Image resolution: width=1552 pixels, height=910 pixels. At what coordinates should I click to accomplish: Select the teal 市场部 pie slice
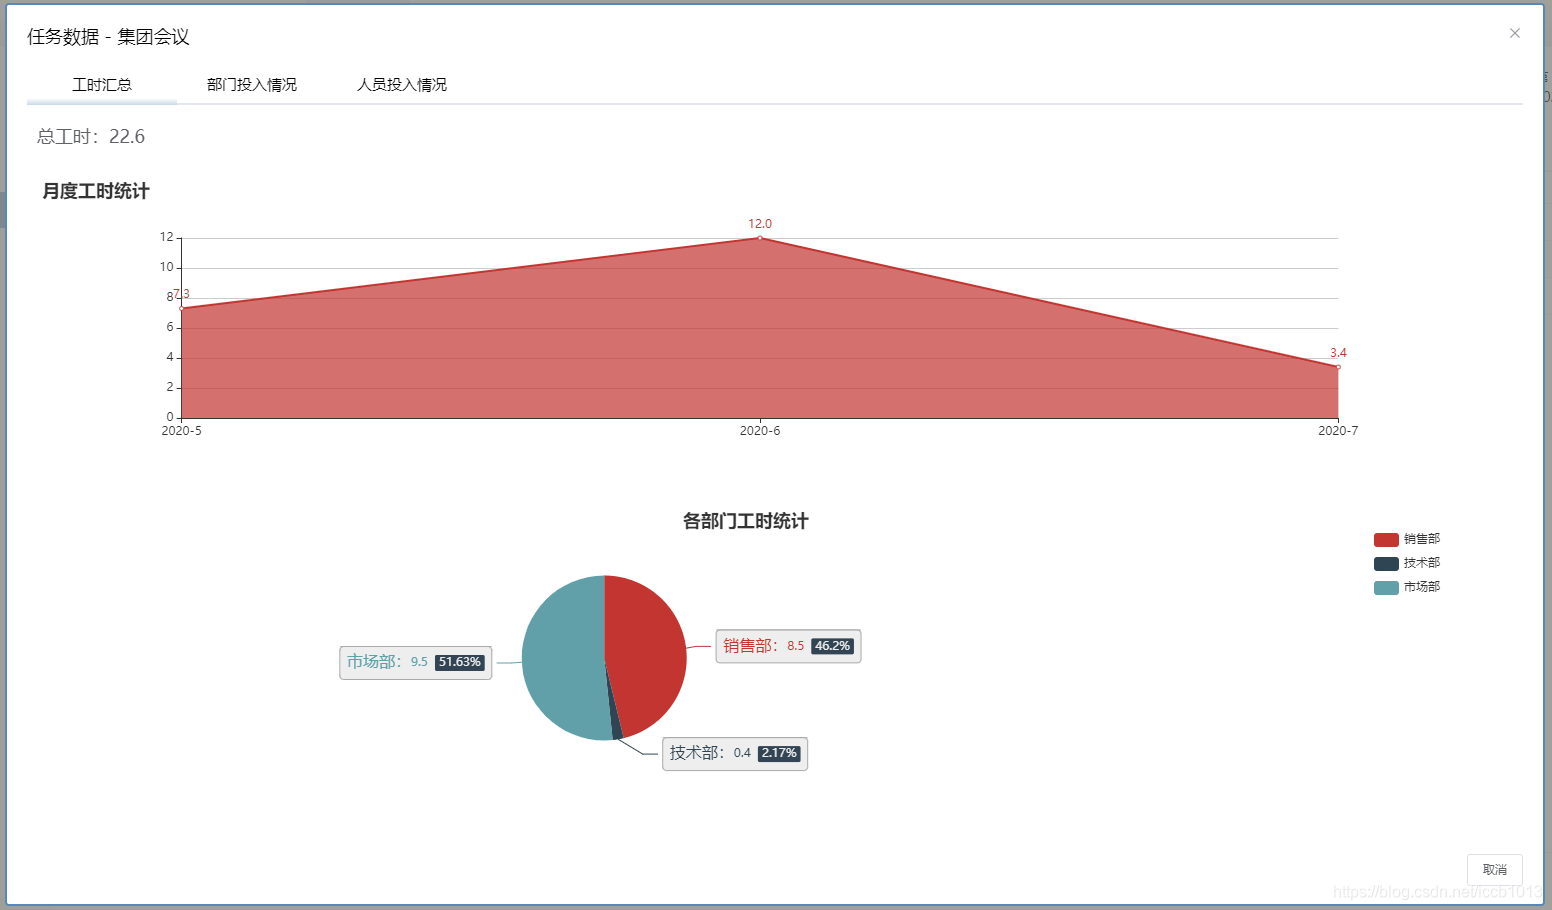(x=562, y=660)
